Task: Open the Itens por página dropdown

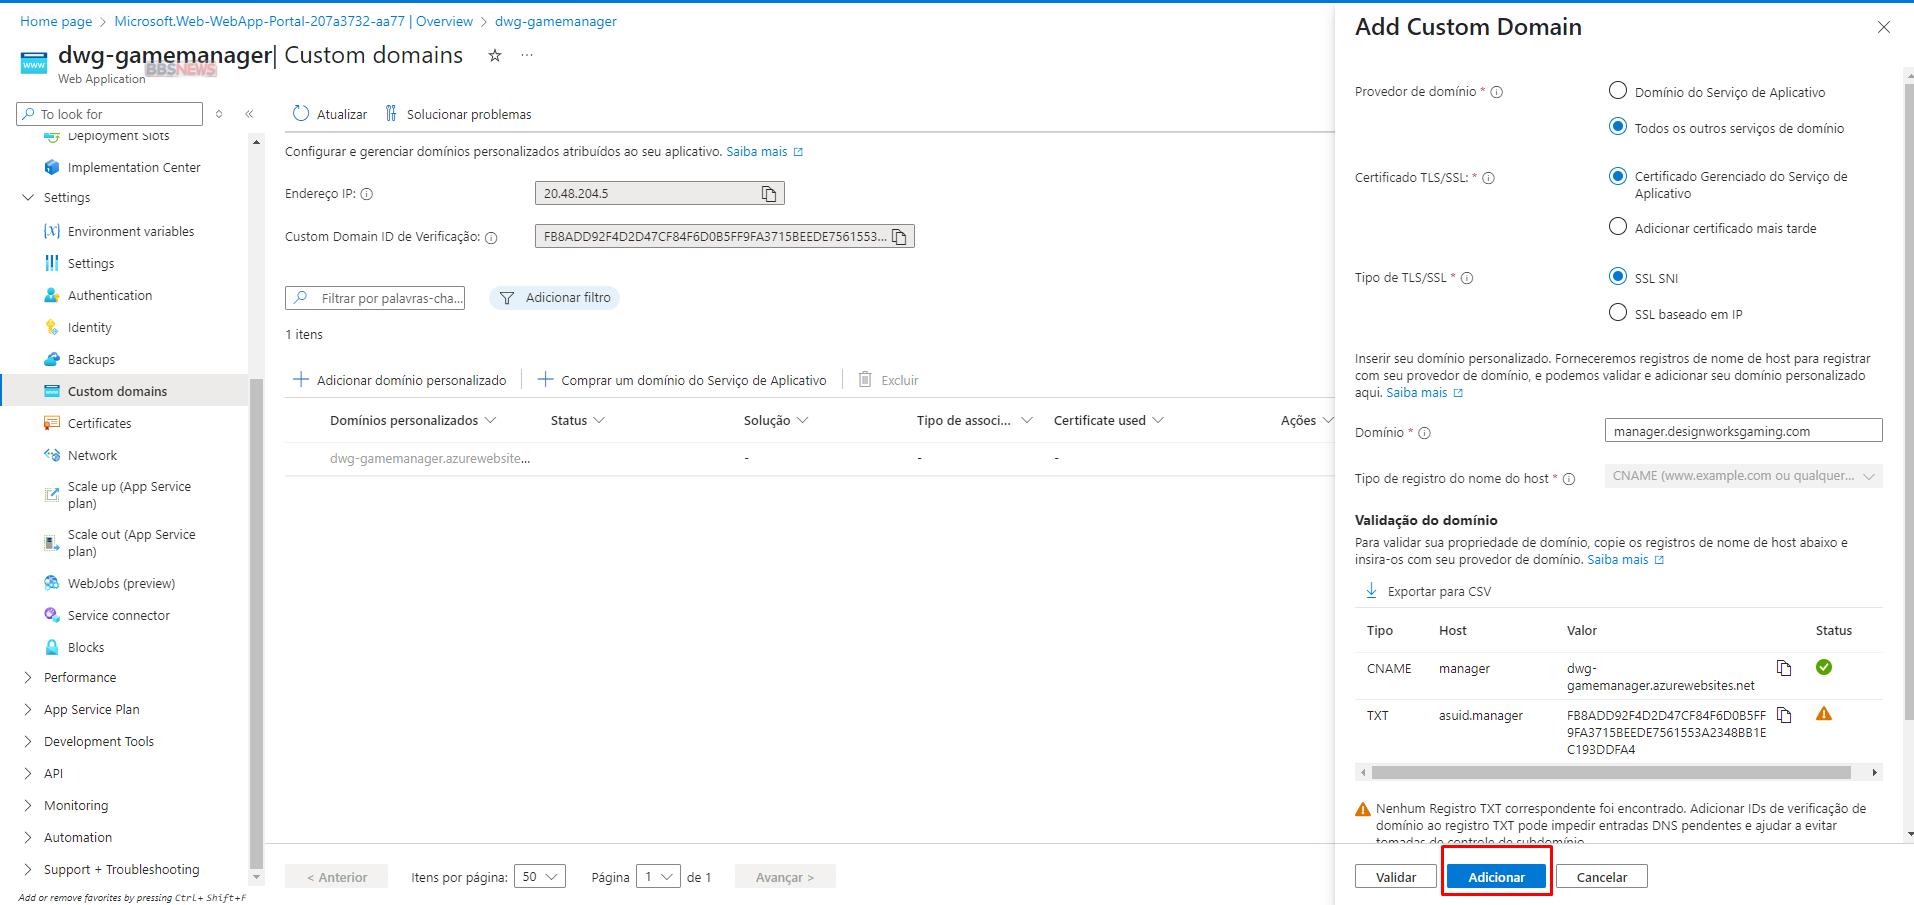Action: (539, 877)
